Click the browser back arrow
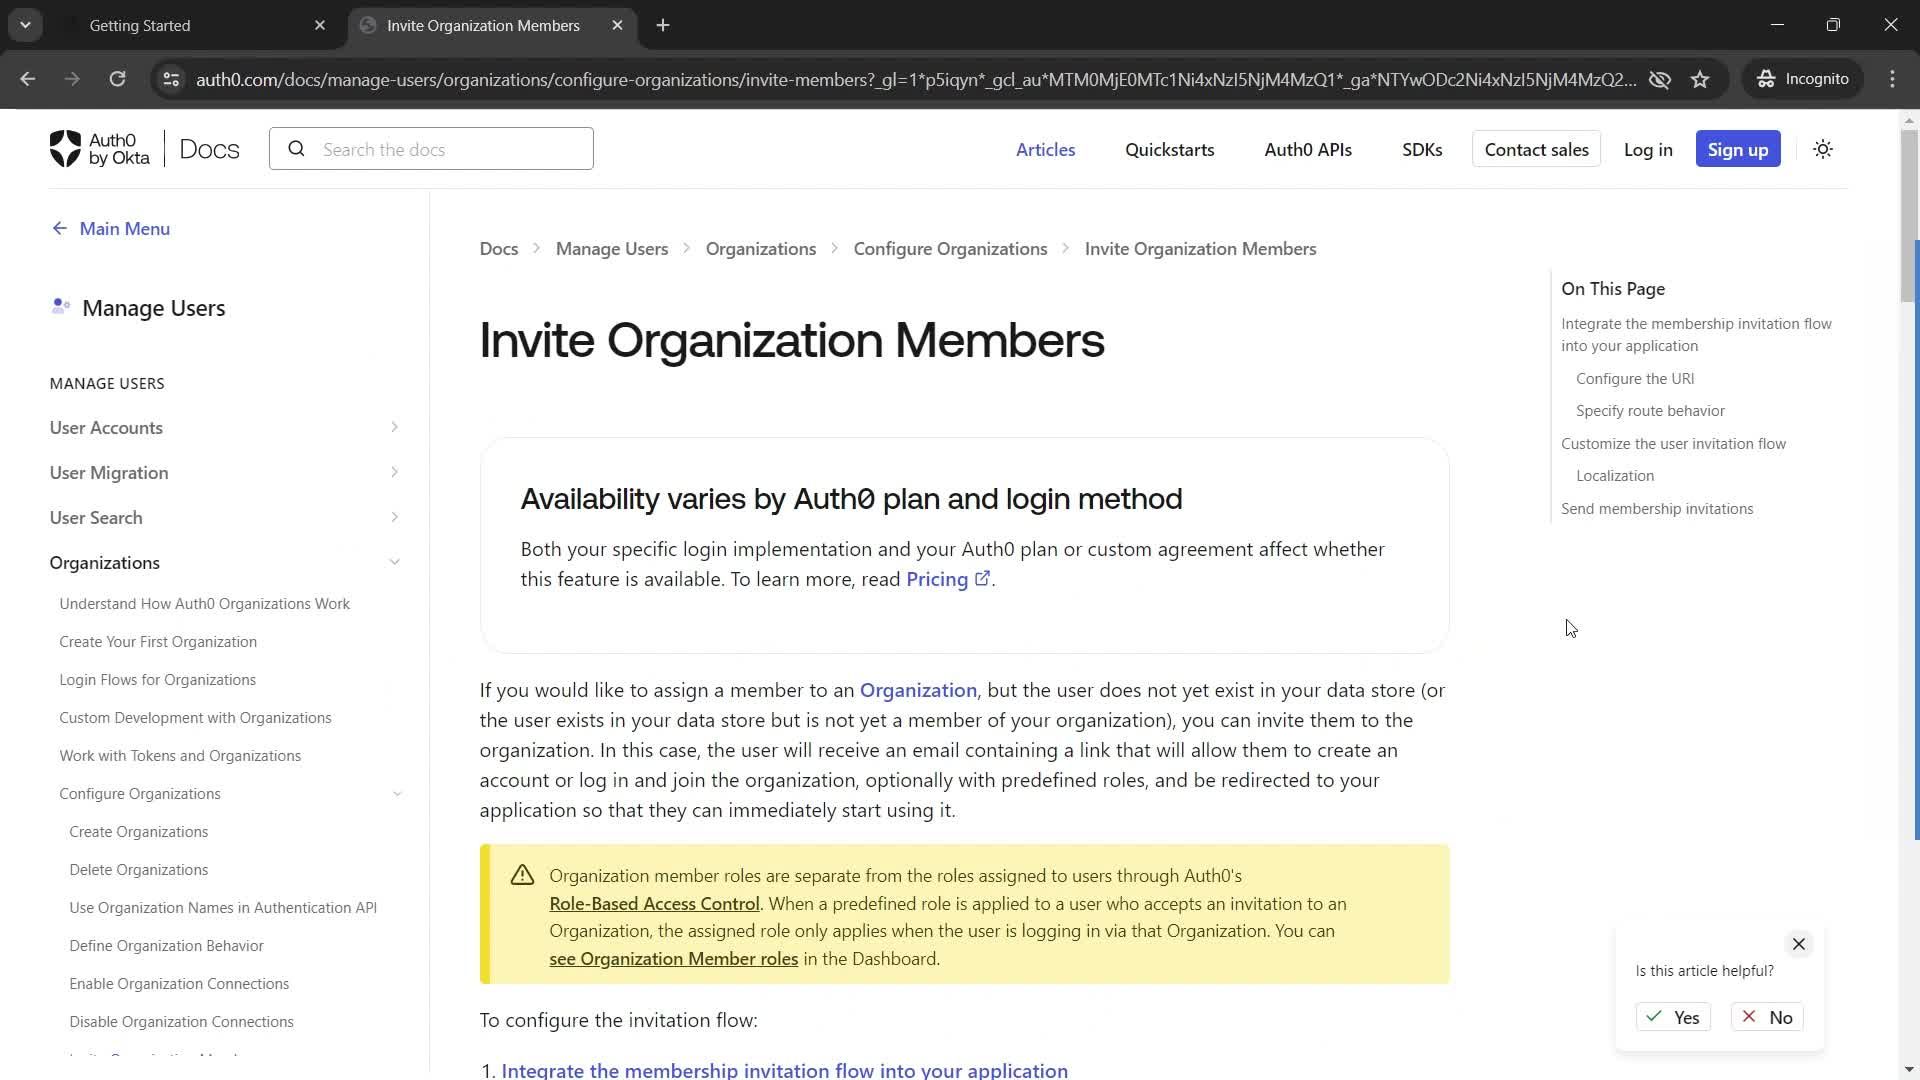The image size is (1920, 1080). 28,79
